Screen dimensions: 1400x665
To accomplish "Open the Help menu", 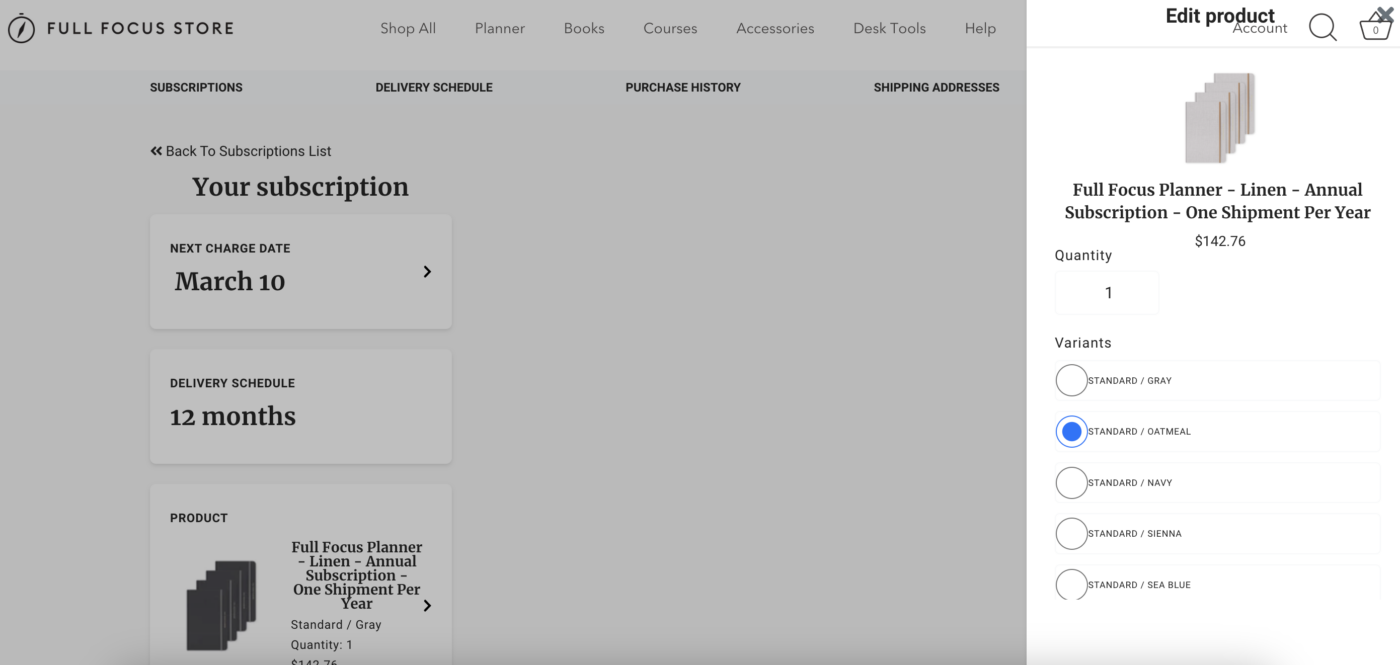I will [980, 28].
